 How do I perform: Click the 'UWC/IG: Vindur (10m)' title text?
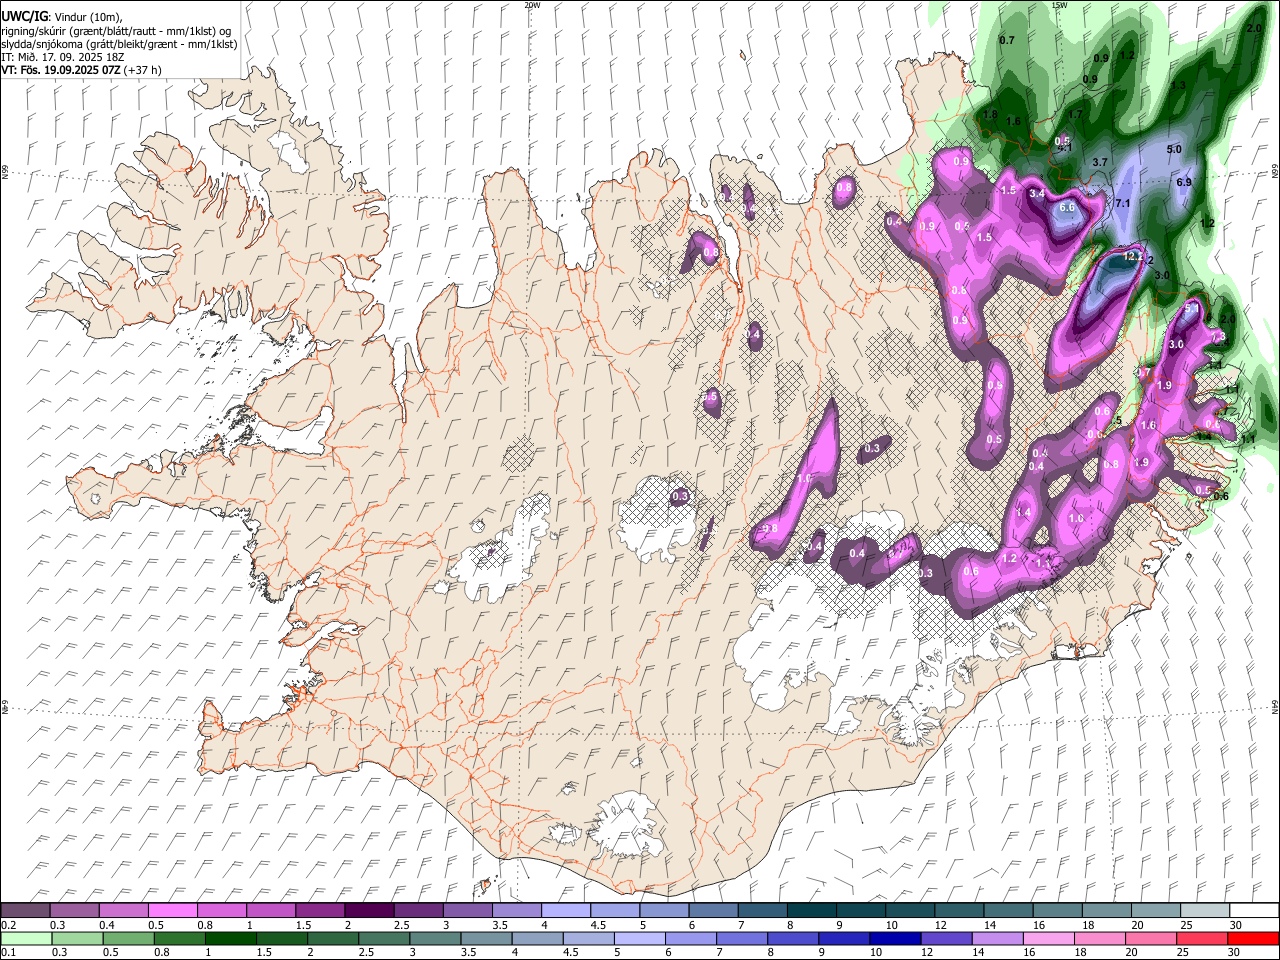pos(61,17)
